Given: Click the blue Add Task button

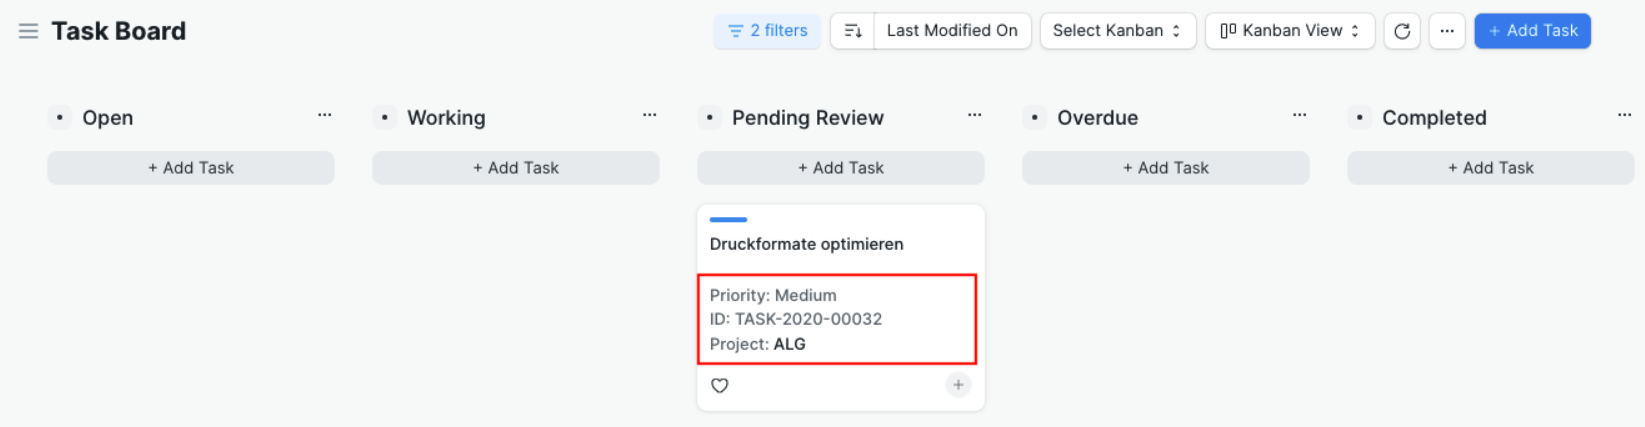Looking at the screenshot, I should (x=1532, y=31).
